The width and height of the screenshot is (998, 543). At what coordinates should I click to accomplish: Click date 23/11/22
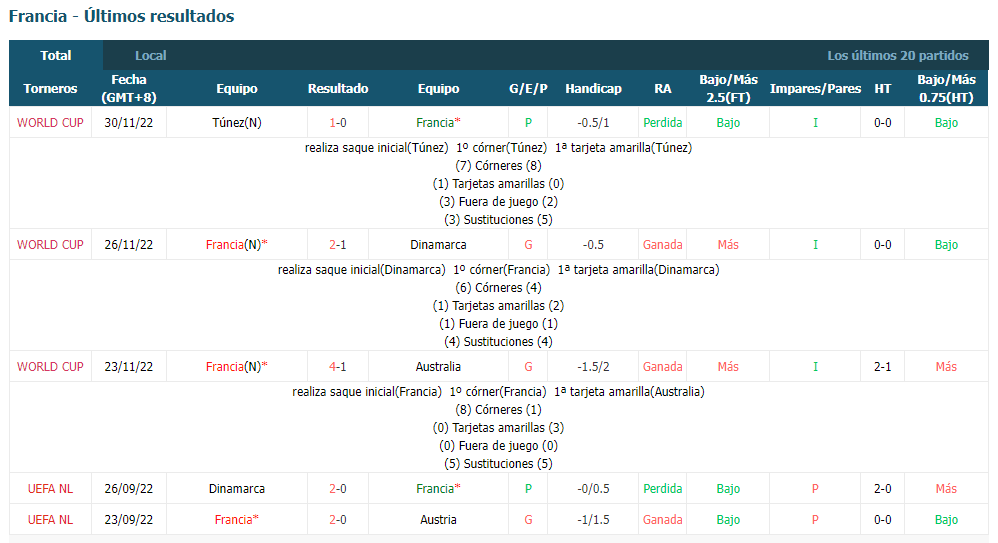(x=129, y=367)
